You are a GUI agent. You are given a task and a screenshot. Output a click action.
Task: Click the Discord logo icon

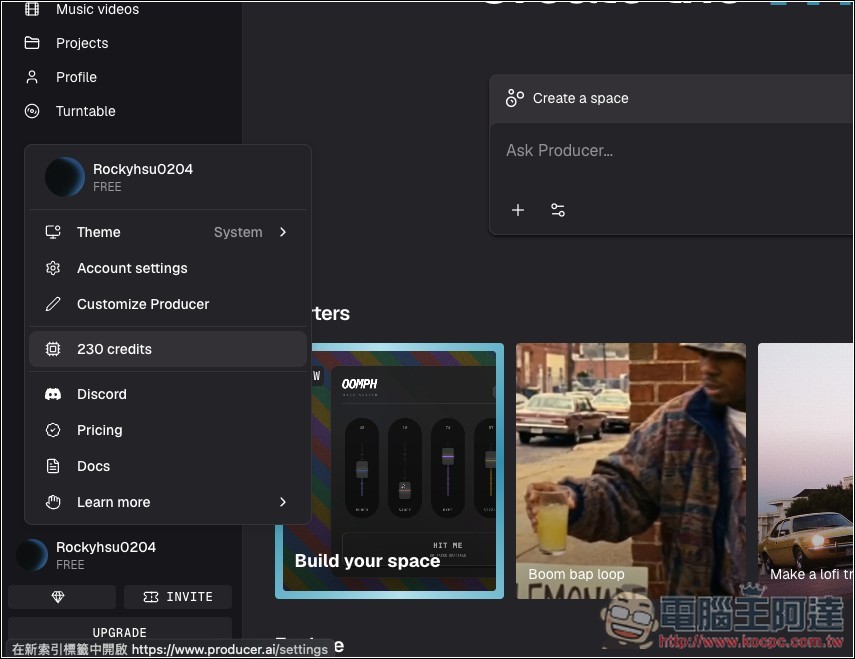click(x=53, y=394)
